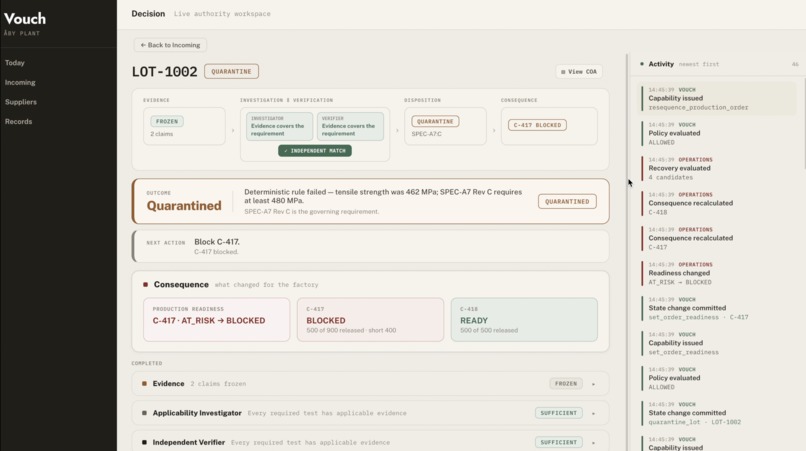Click the Independent Verifier row square icon
The image size is (806, 451).
click(144, 442)
